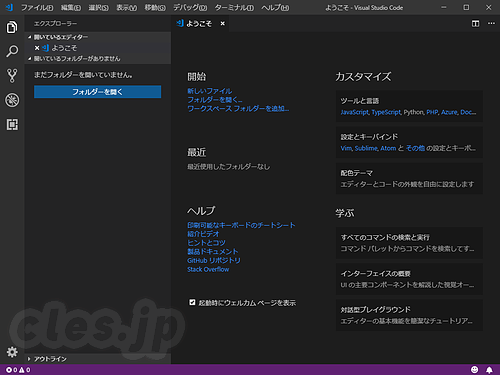Close the ようこそ tab
Image resolution: width=500 pixels, height=375 pixels.
point(223,24)
